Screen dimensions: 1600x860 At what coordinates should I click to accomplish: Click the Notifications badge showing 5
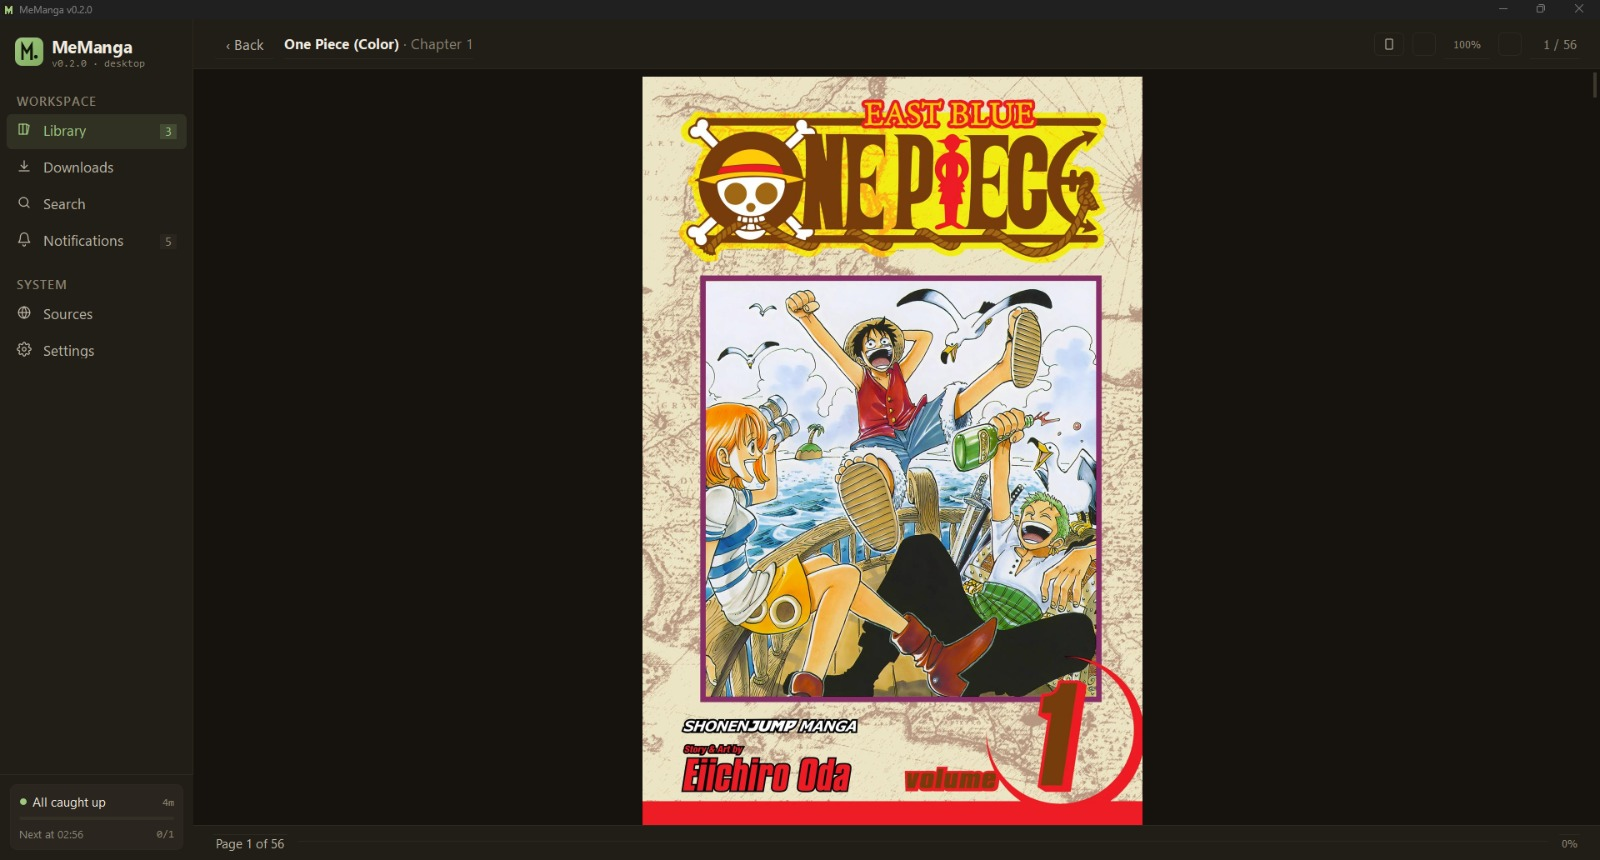pyautogui.click(x=168, y=241)
